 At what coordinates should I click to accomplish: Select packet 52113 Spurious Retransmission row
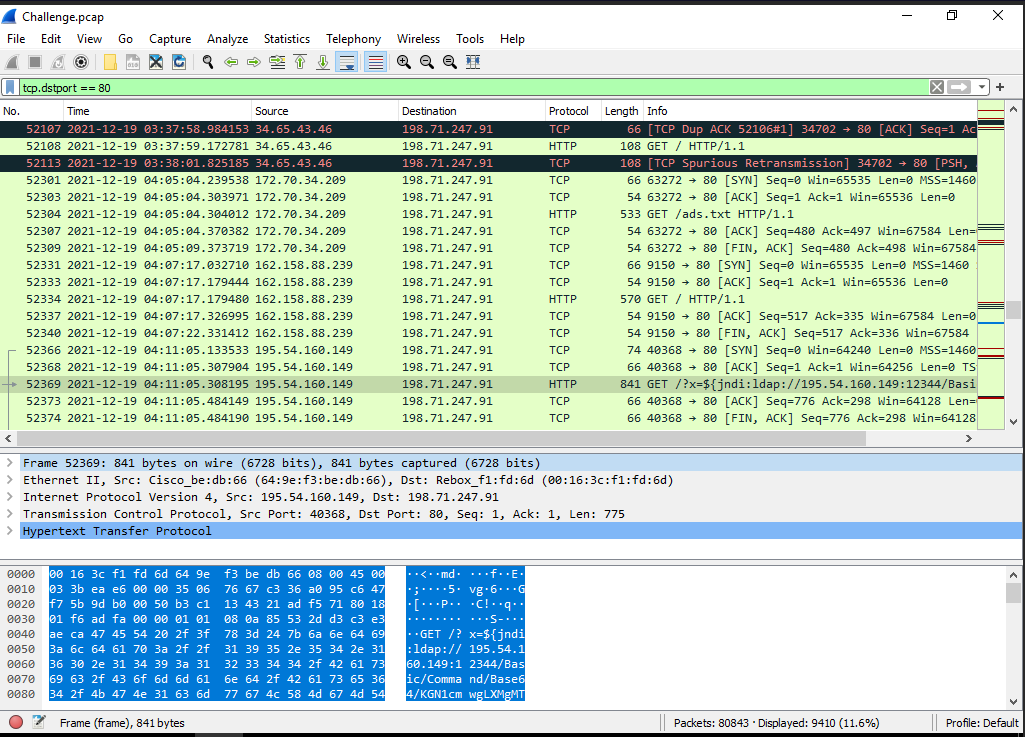[x=488, y=163]
